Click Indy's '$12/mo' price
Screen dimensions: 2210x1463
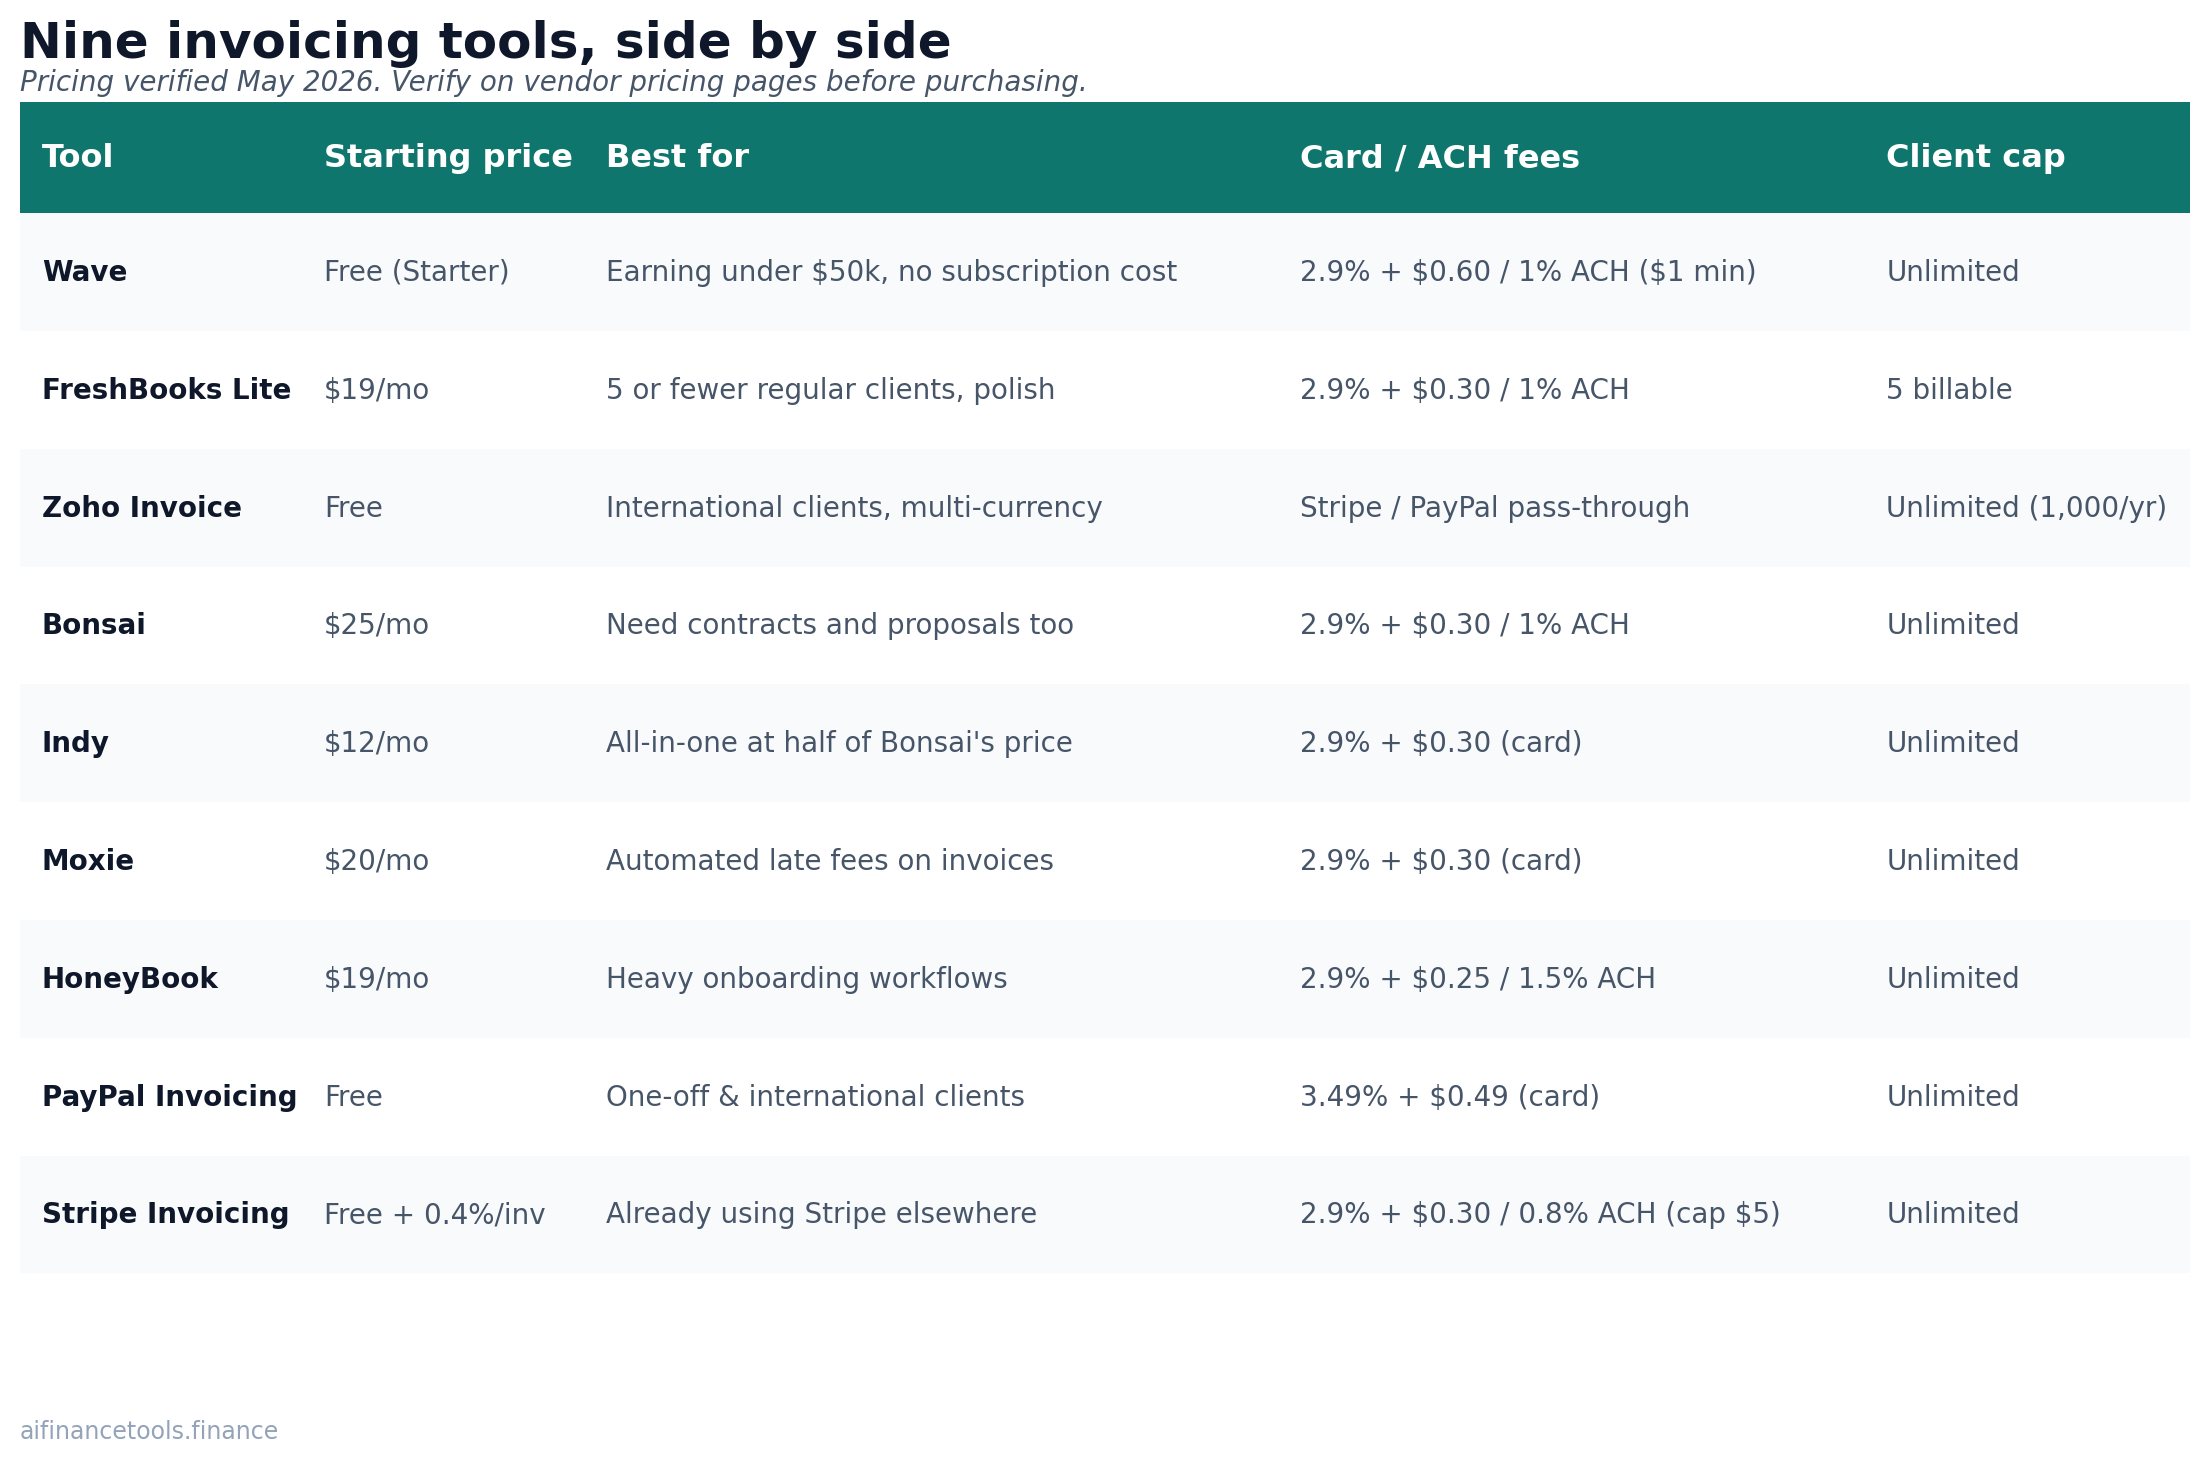pyautogui.click(x=376, y=743)
